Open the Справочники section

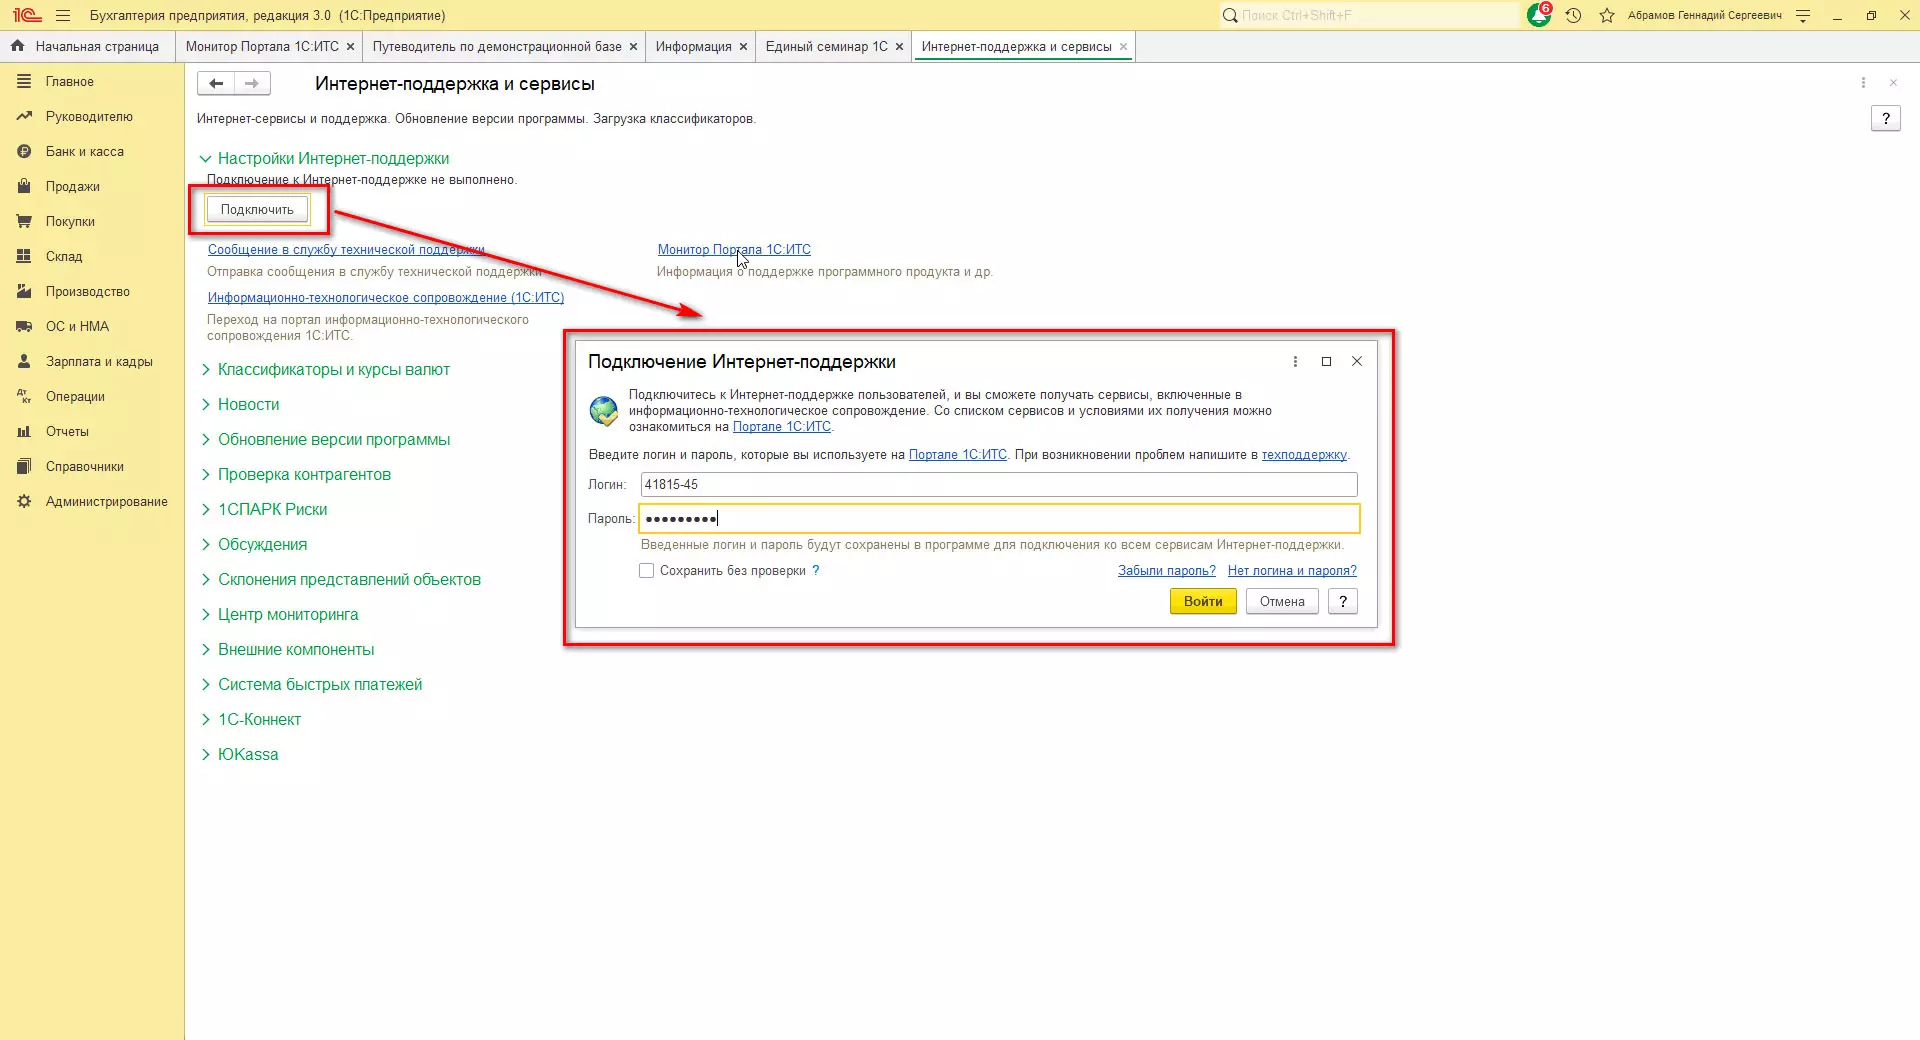point(92,467)
